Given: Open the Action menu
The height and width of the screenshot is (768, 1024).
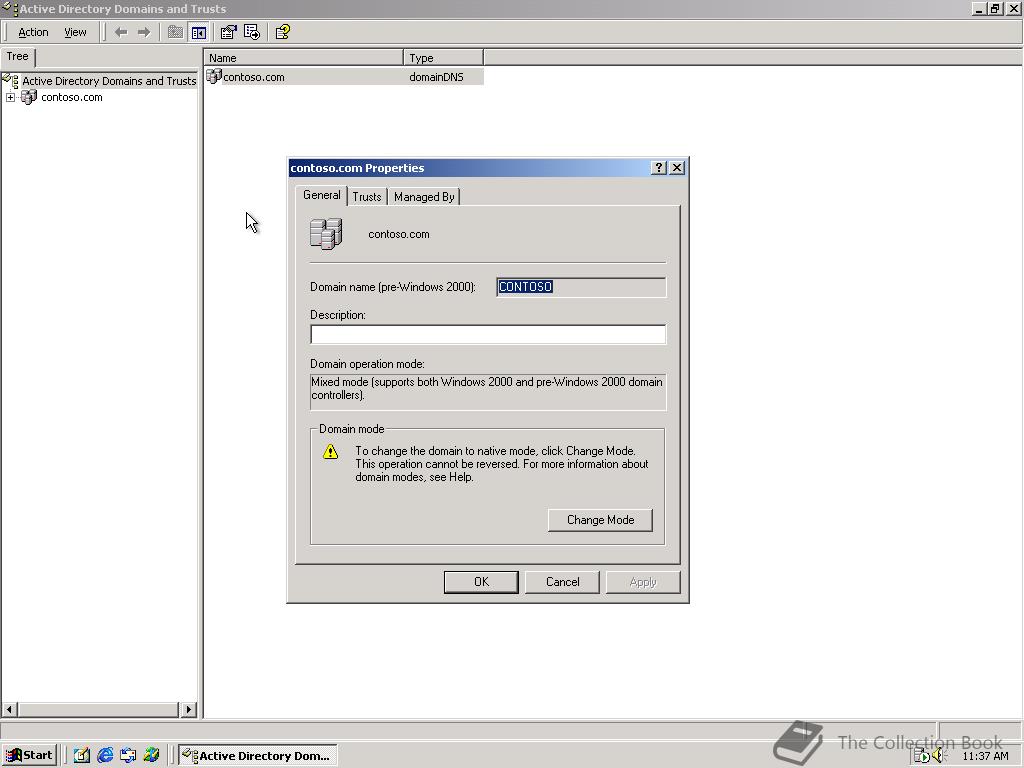Looking at the screenshot, I should [x=33, y=32].
